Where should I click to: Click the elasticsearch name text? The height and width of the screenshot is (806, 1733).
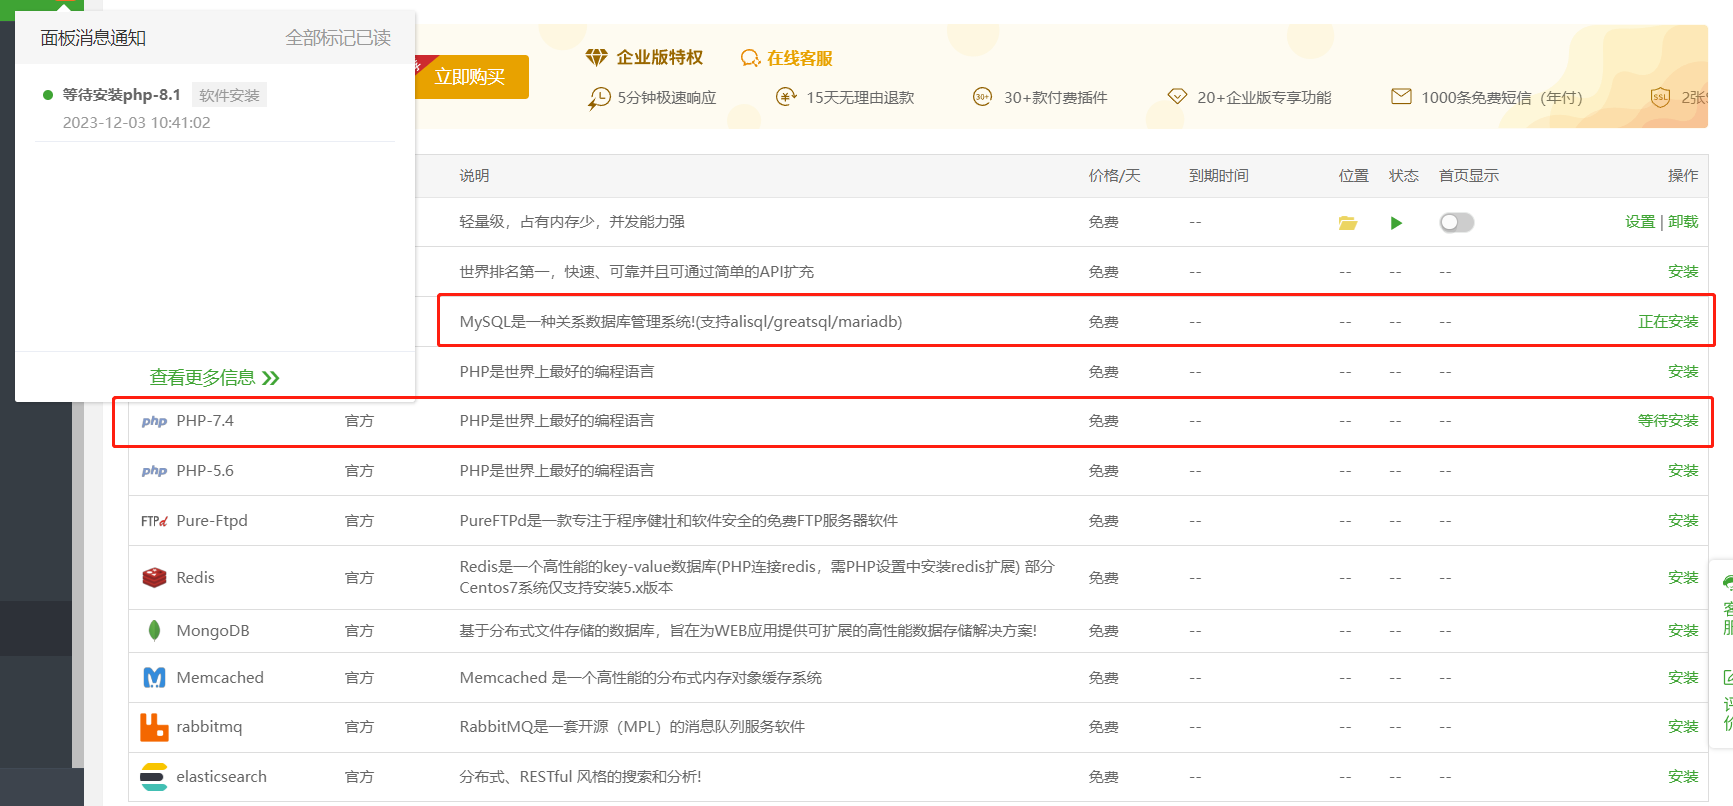221,777
